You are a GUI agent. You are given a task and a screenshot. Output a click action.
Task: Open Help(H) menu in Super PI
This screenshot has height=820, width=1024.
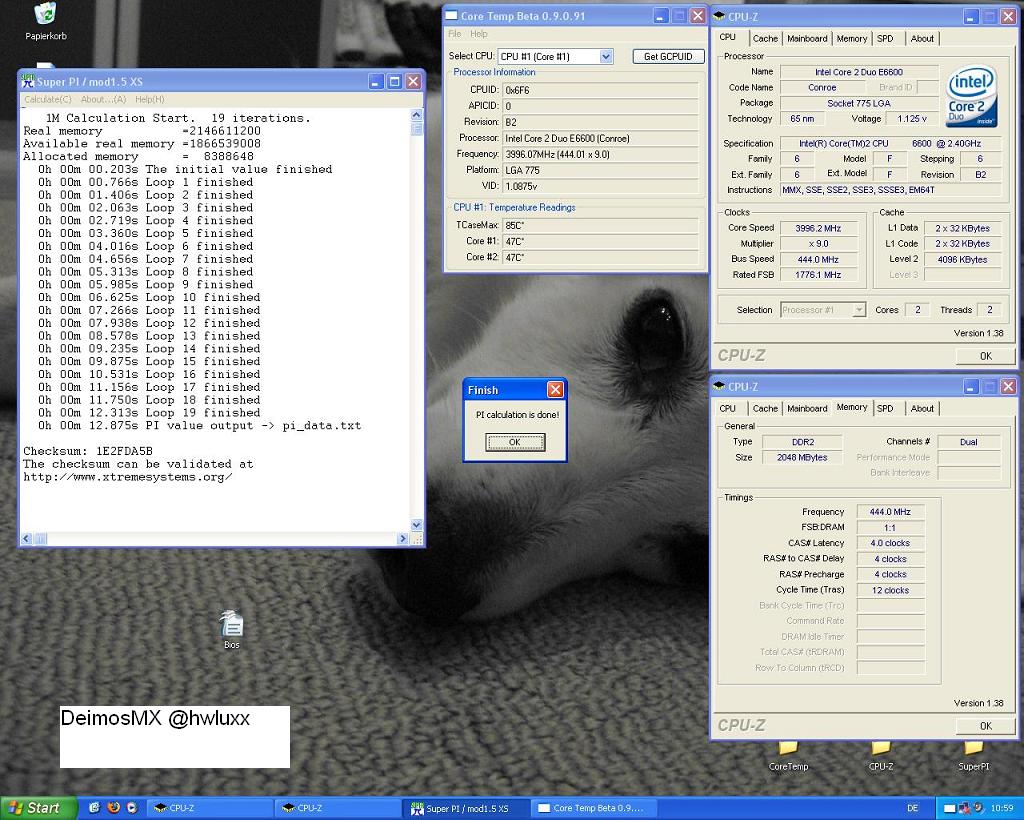(x=150, y=99)
